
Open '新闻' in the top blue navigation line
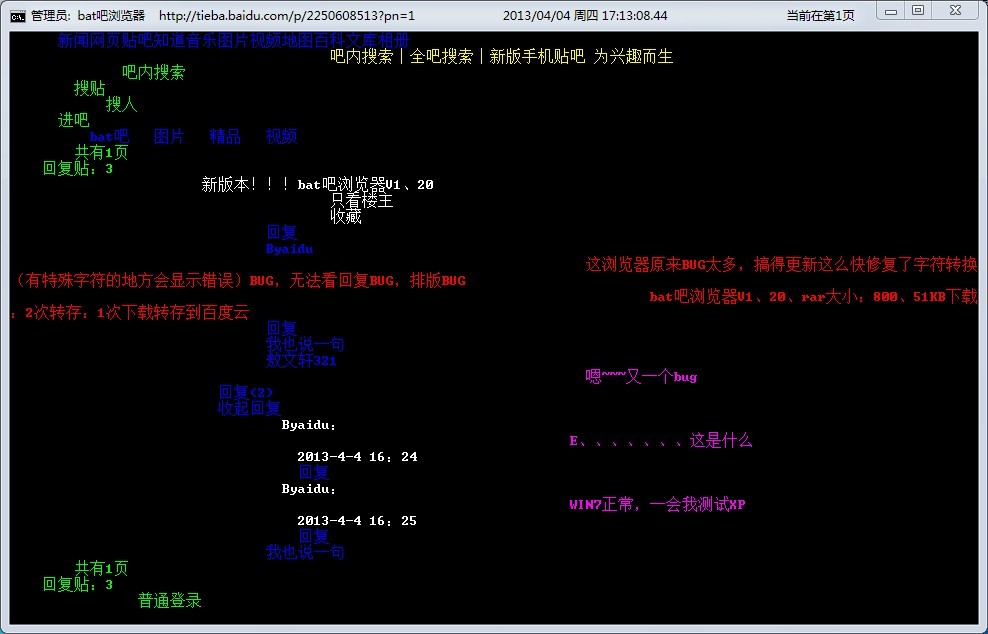pyautogui.click(x=73, y=41)
